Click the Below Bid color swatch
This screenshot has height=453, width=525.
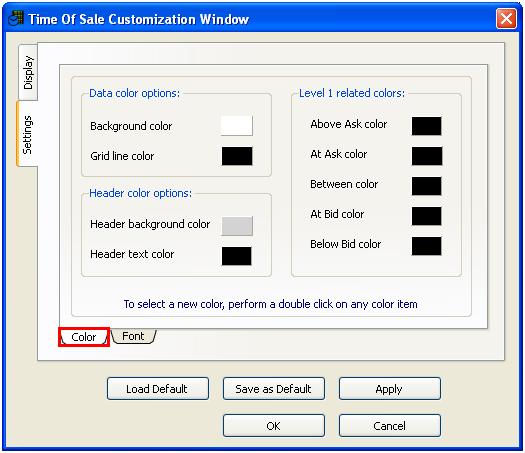coord(426,246)
